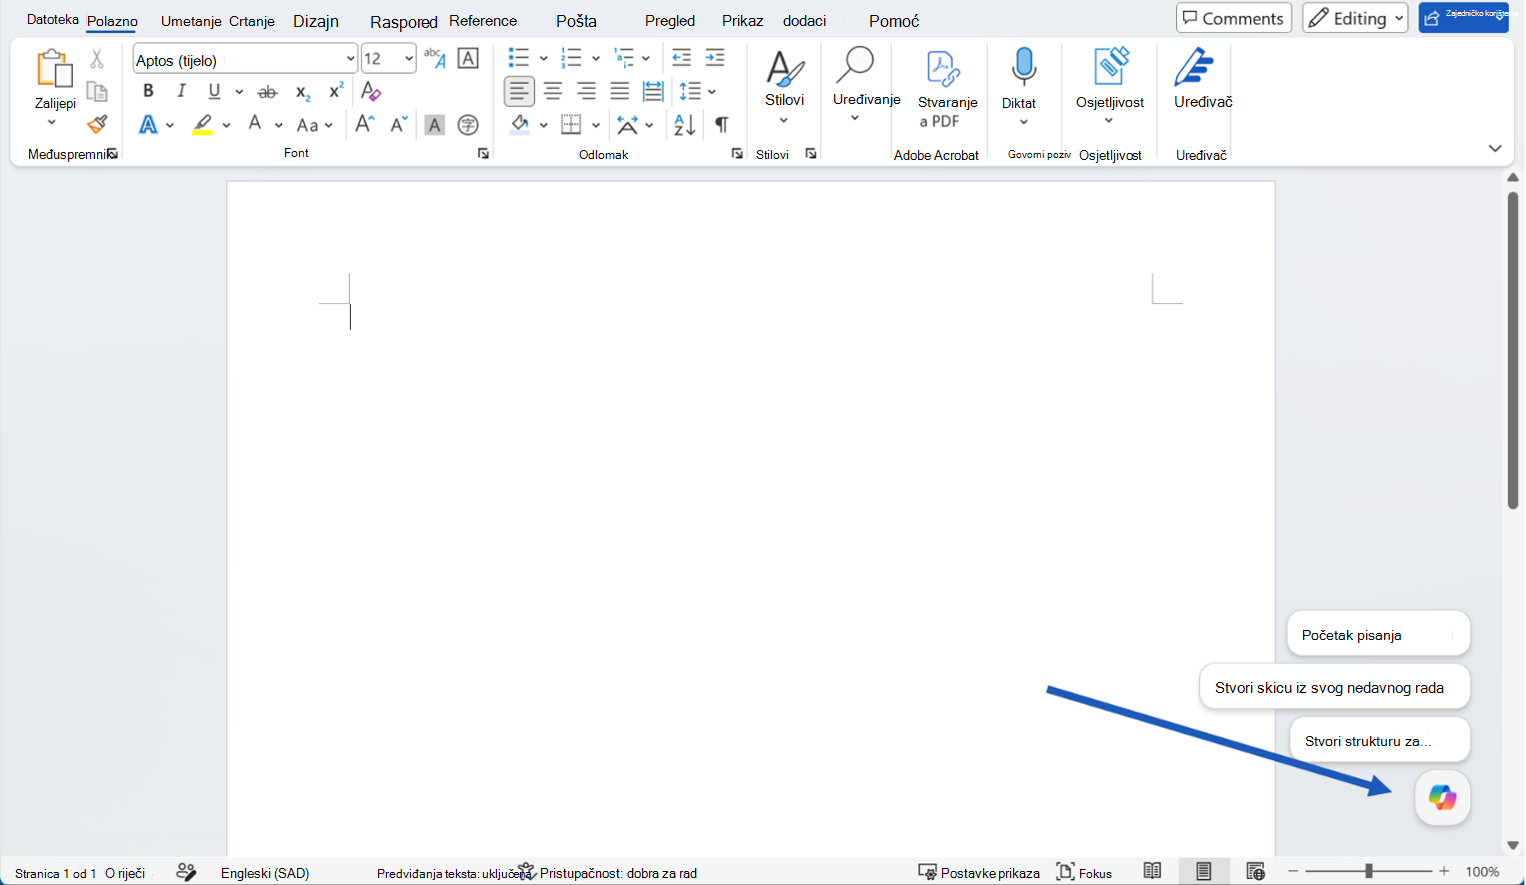Open the Uređivač editor pen icon

tap(1194, 67)
